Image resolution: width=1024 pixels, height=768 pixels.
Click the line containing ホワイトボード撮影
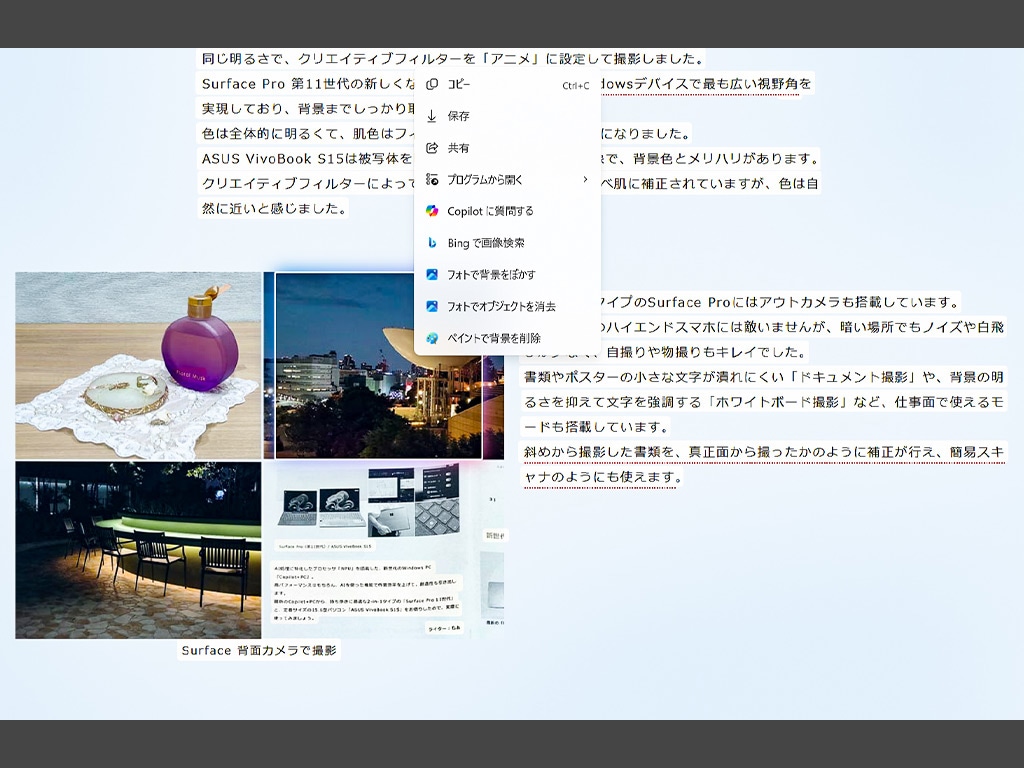pyautogui.click(x=763, y=402)
